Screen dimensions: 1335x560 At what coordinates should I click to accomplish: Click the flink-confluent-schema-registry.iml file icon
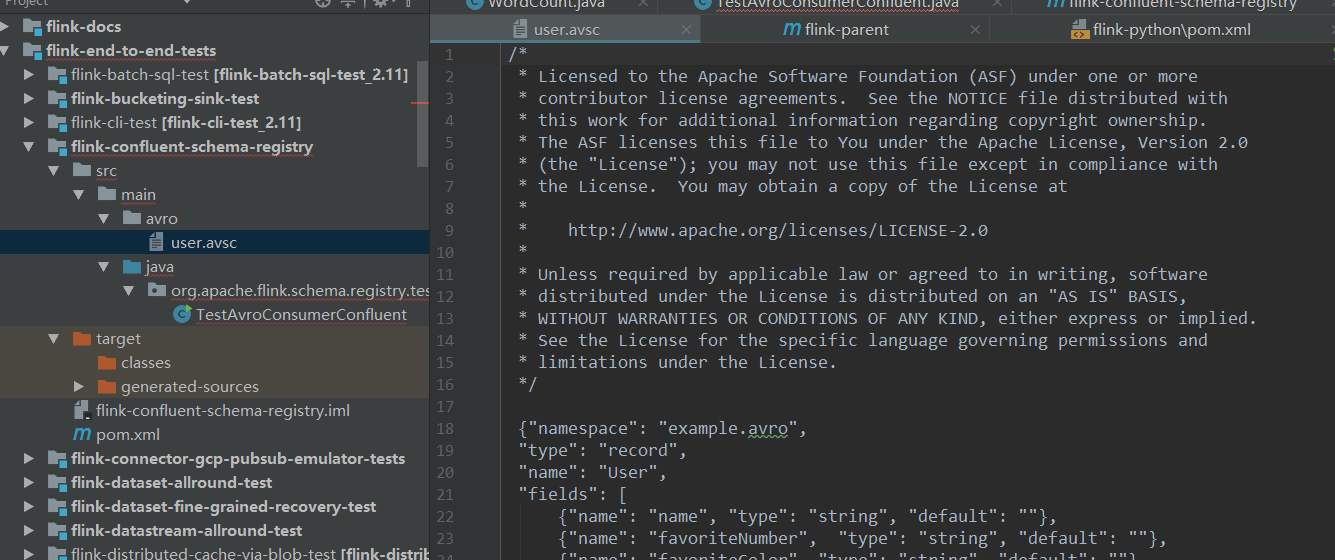click(x=82, y=411)
